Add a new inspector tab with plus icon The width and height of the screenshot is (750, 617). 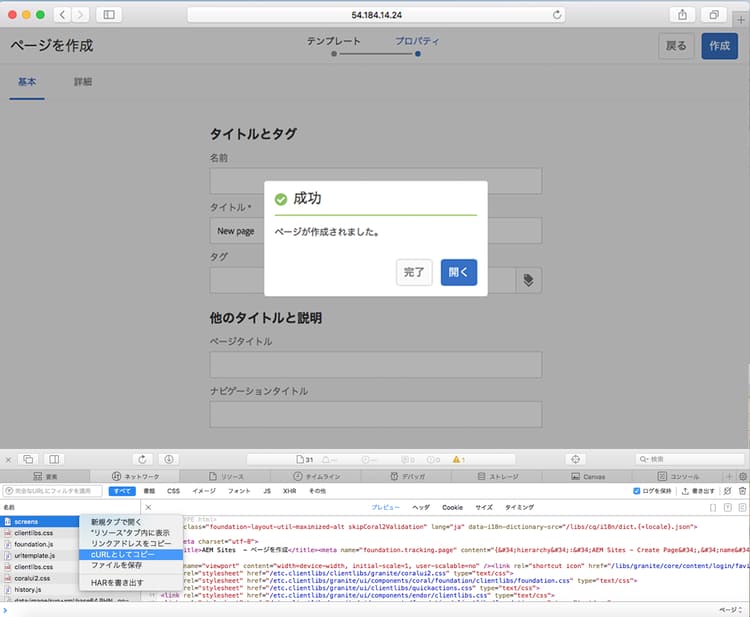729,476
